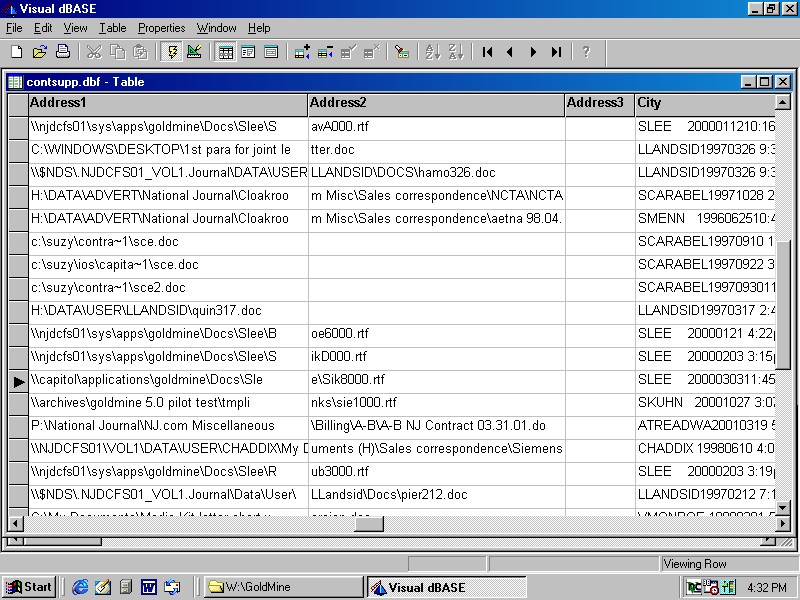Click the Address3 column header
The height and width of the screenshot is (600, 800).
pos(599,104)
